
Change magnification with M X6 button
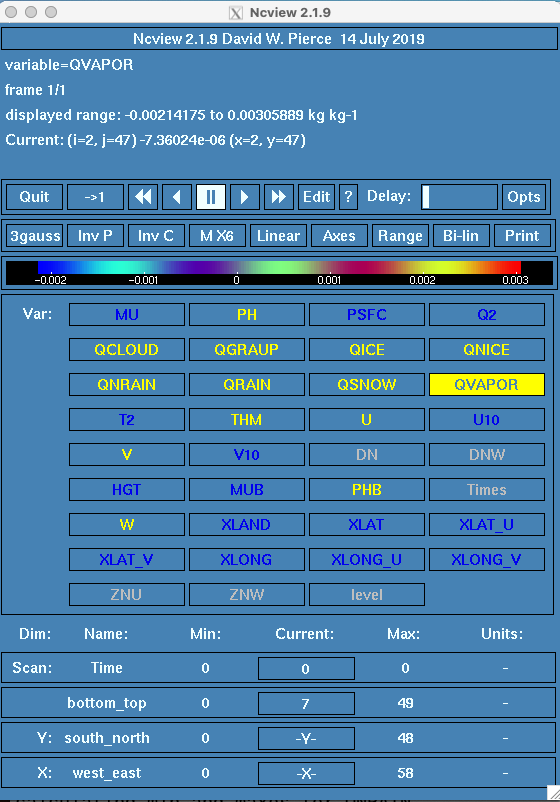point(217,236)
